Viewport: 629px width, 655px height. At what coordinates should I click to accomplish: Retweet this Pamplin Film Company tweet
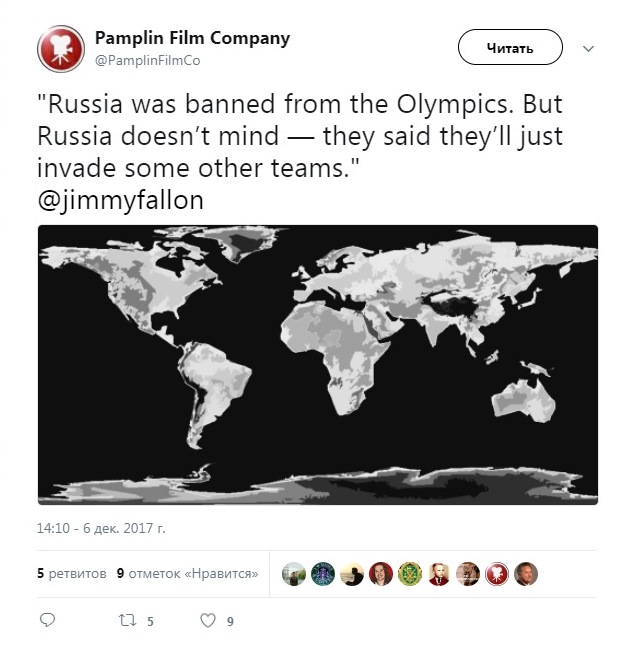(x=126, y=621)
